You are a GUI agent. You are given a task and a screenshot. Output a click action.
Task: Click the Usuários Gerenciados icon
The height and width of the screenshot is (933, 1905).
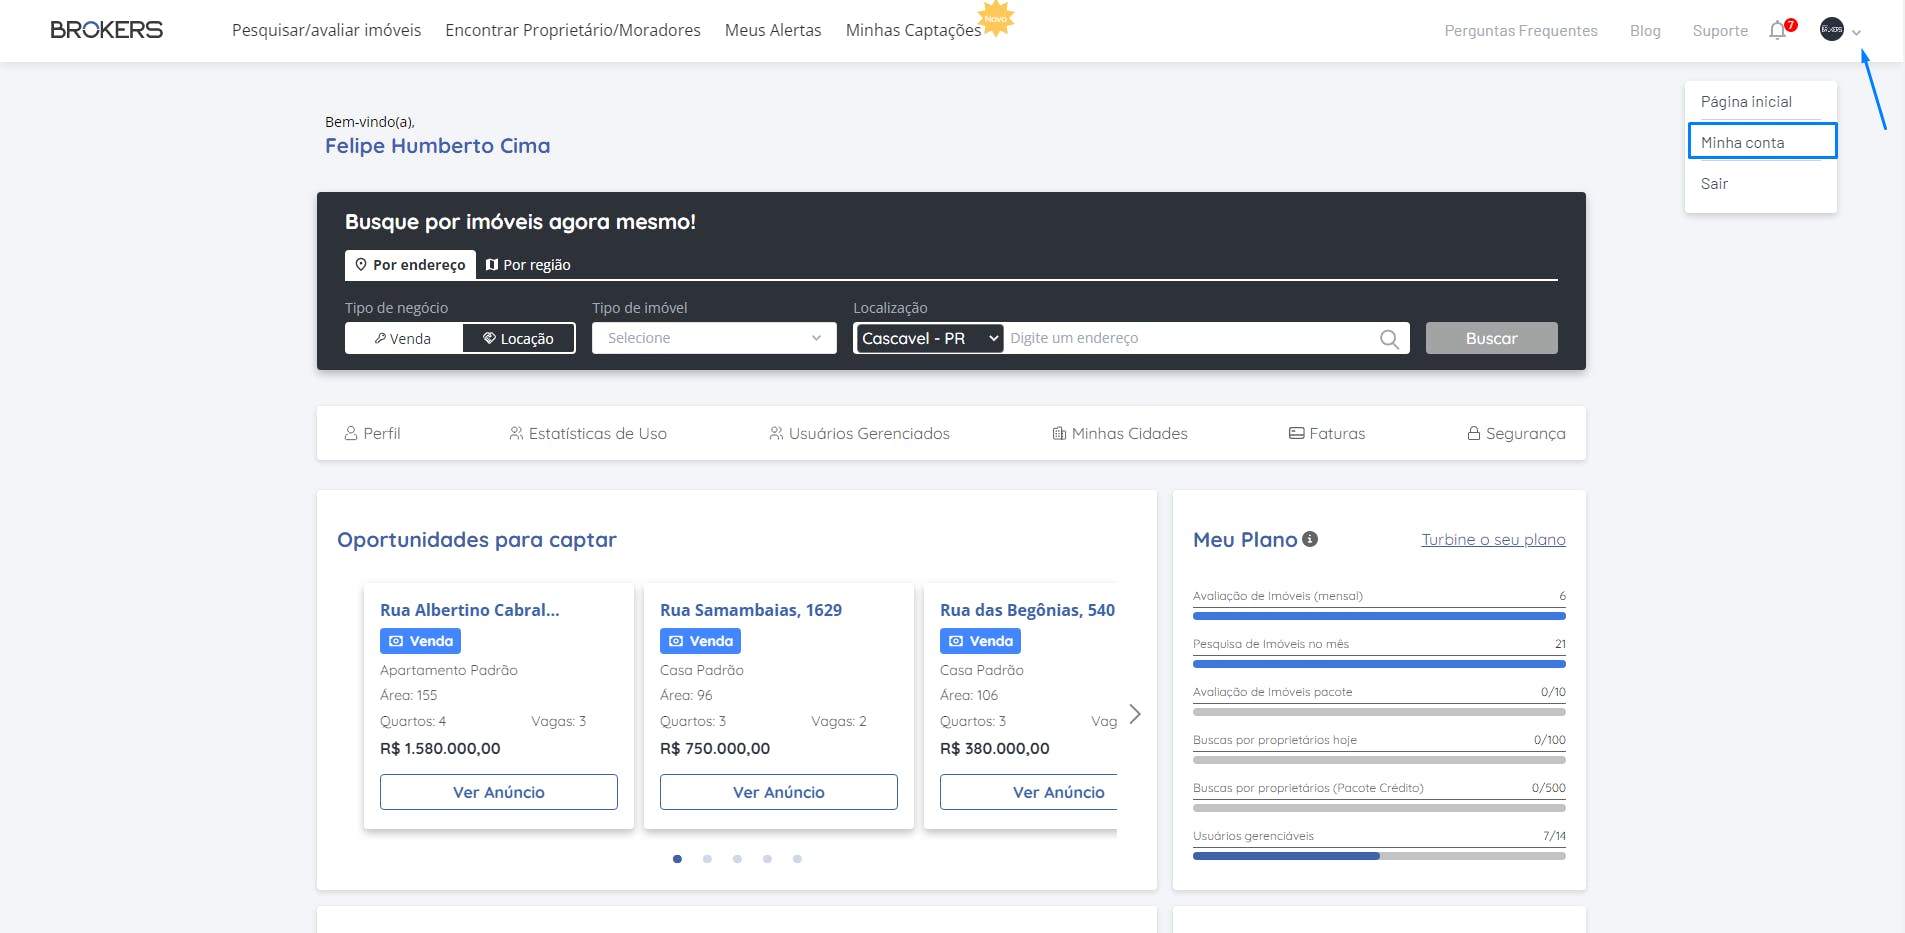point(776,433)
